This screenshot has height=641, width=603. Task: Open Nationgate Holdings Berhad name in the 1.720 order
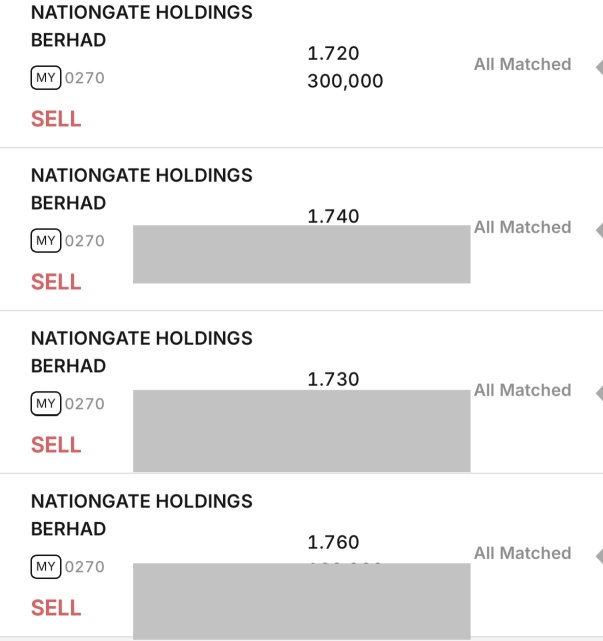141,27
